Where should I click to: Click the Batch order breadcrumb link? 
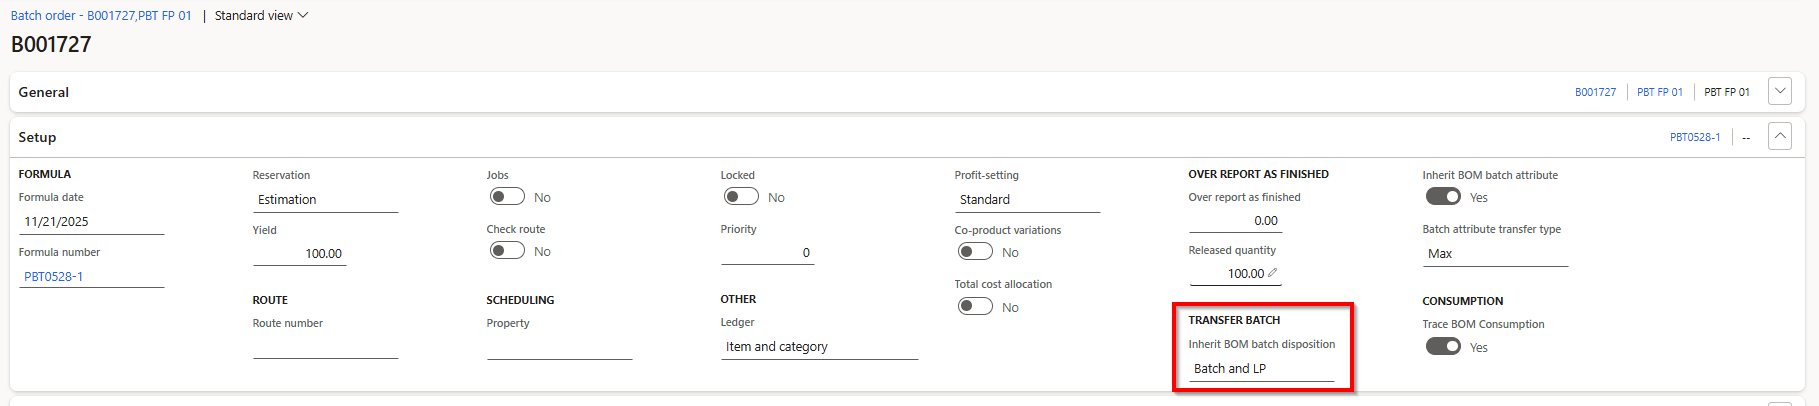tap(100, 16)
